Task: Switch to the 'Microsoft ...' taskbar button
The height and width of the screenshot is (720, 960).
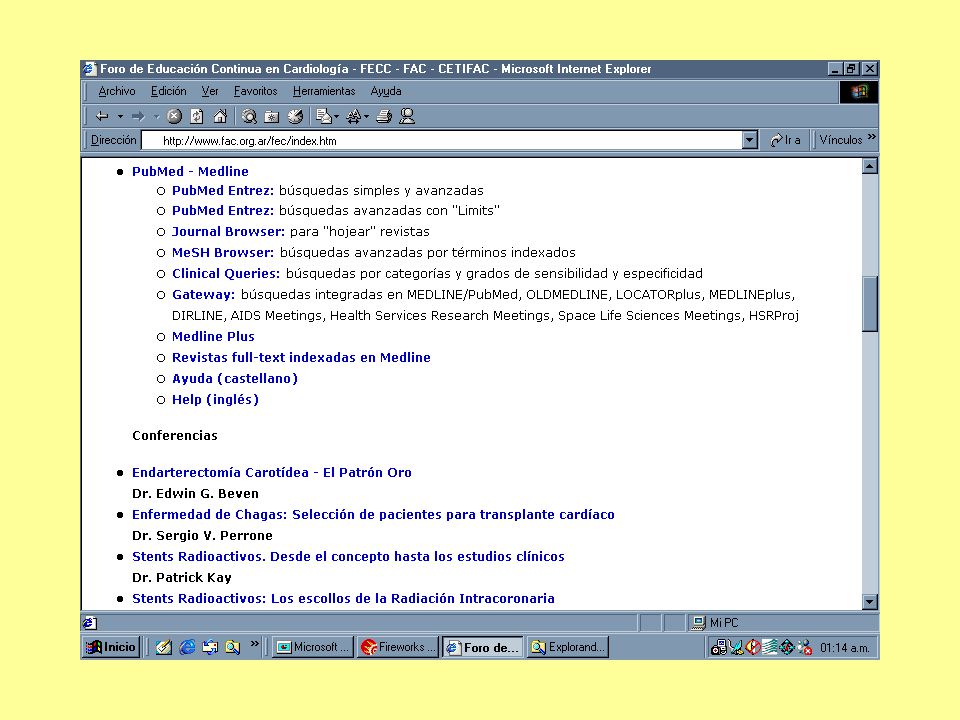Action: (x=312, y=647)
